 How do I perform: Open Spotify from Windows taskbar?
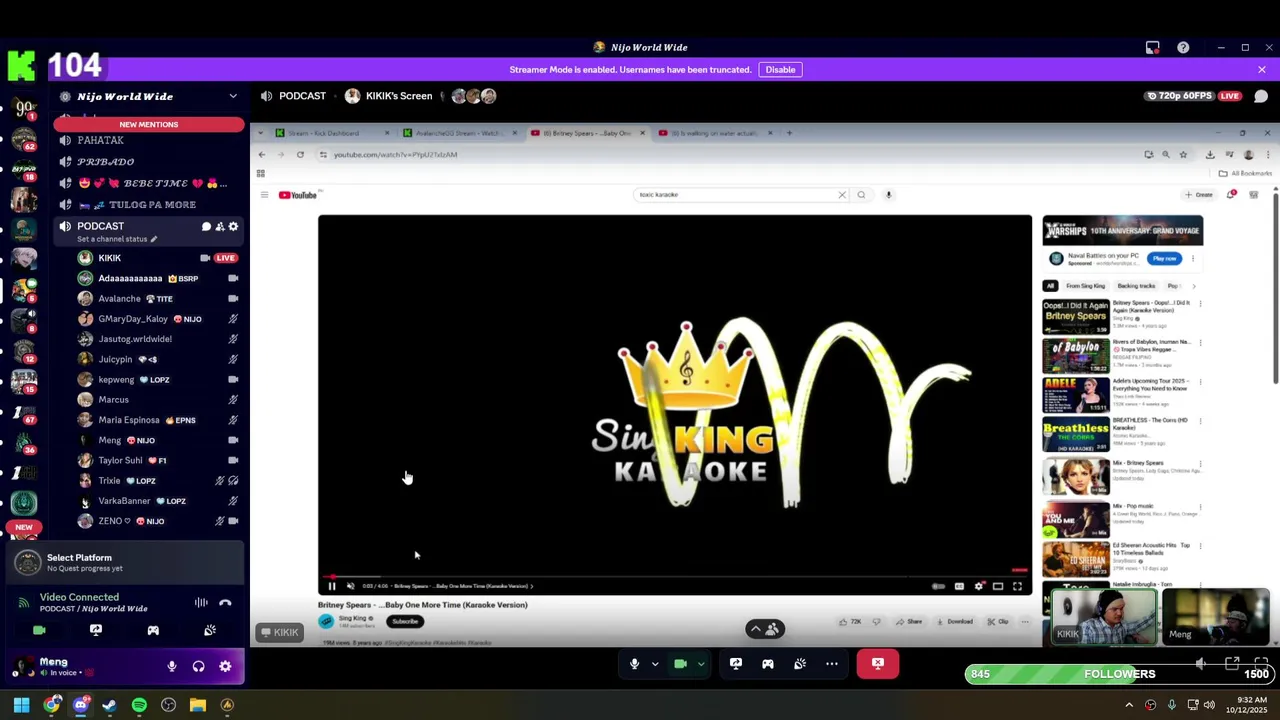pos(139,705)
